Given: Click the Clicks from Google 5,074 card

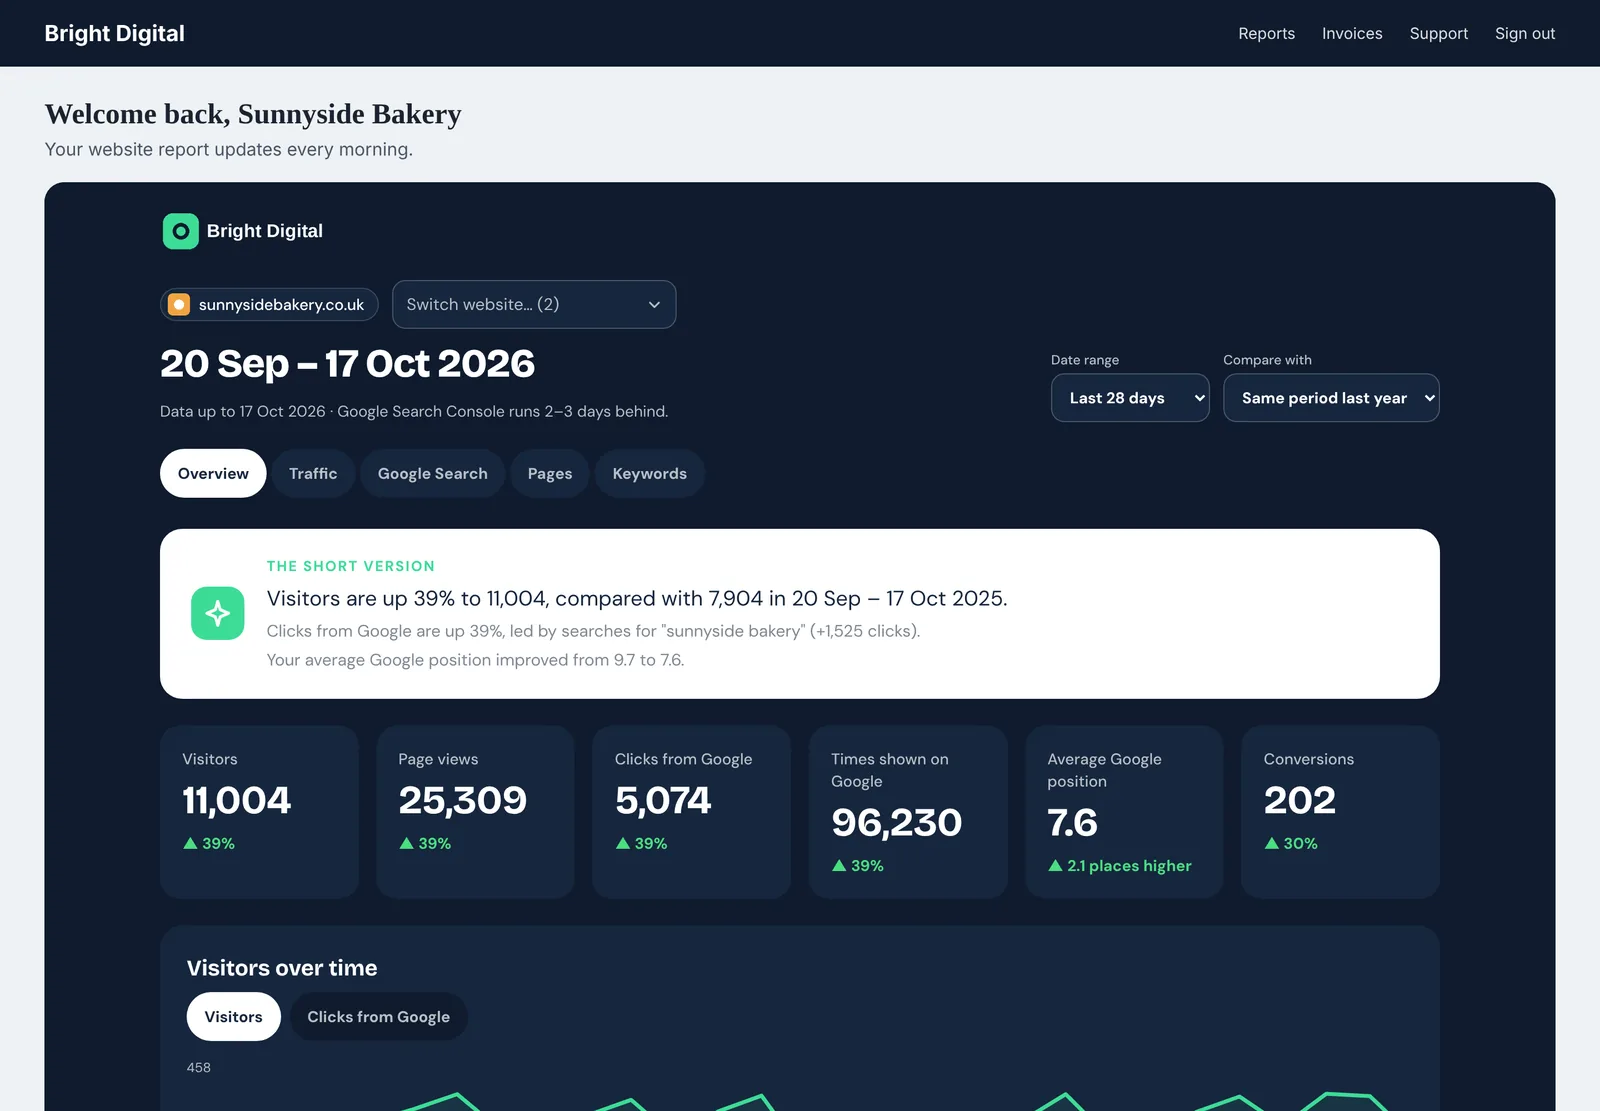Looking at the screenshot, I should [x=691, y=812].
